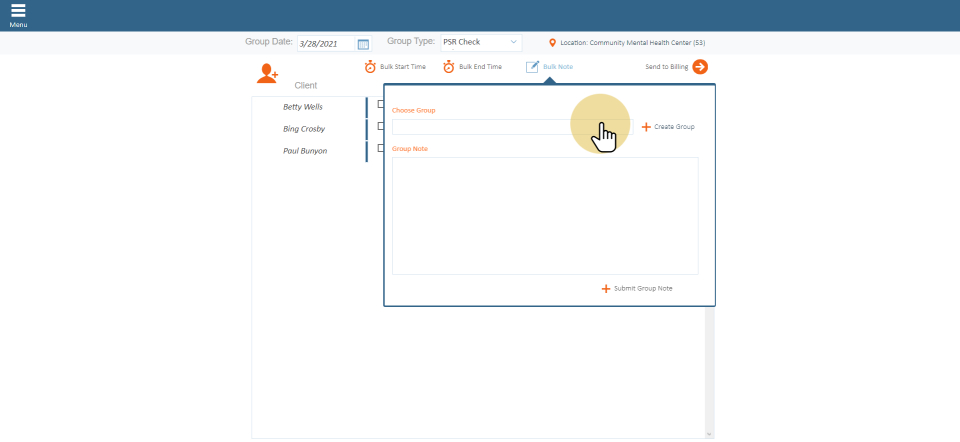Tick the checkbox next to Paul Bunyon
The height and width of the screenshot is (442, 960).
(x=380, y=148)
